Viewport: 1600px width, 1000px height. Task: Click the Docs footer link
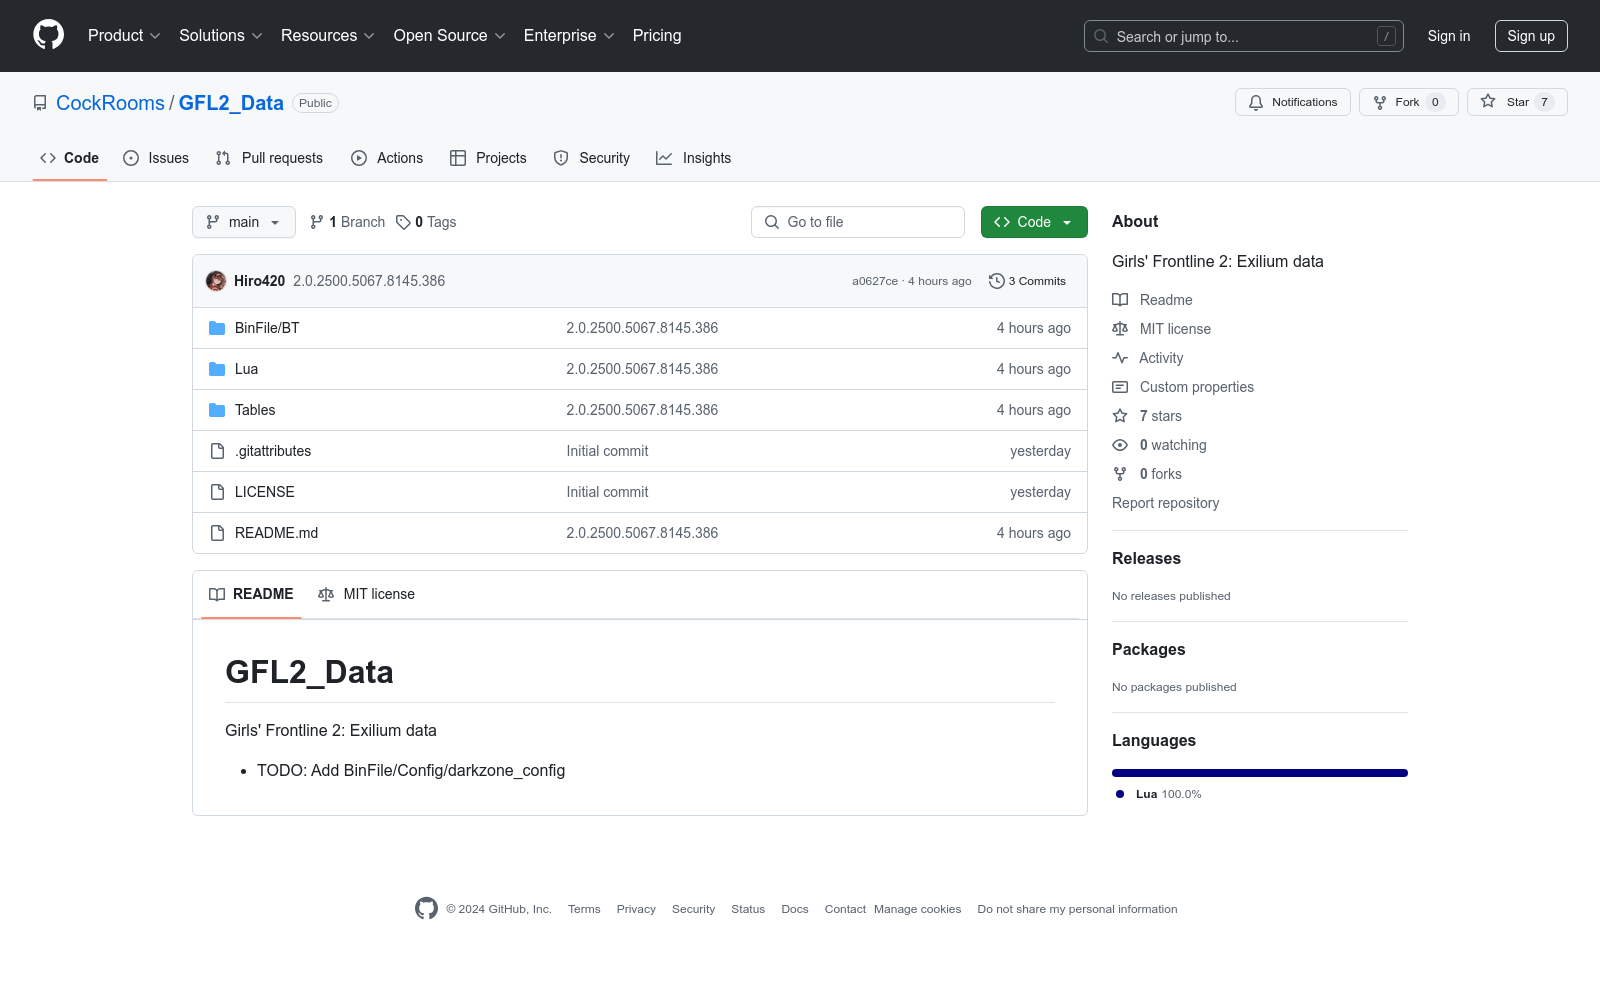coord(795,909)
